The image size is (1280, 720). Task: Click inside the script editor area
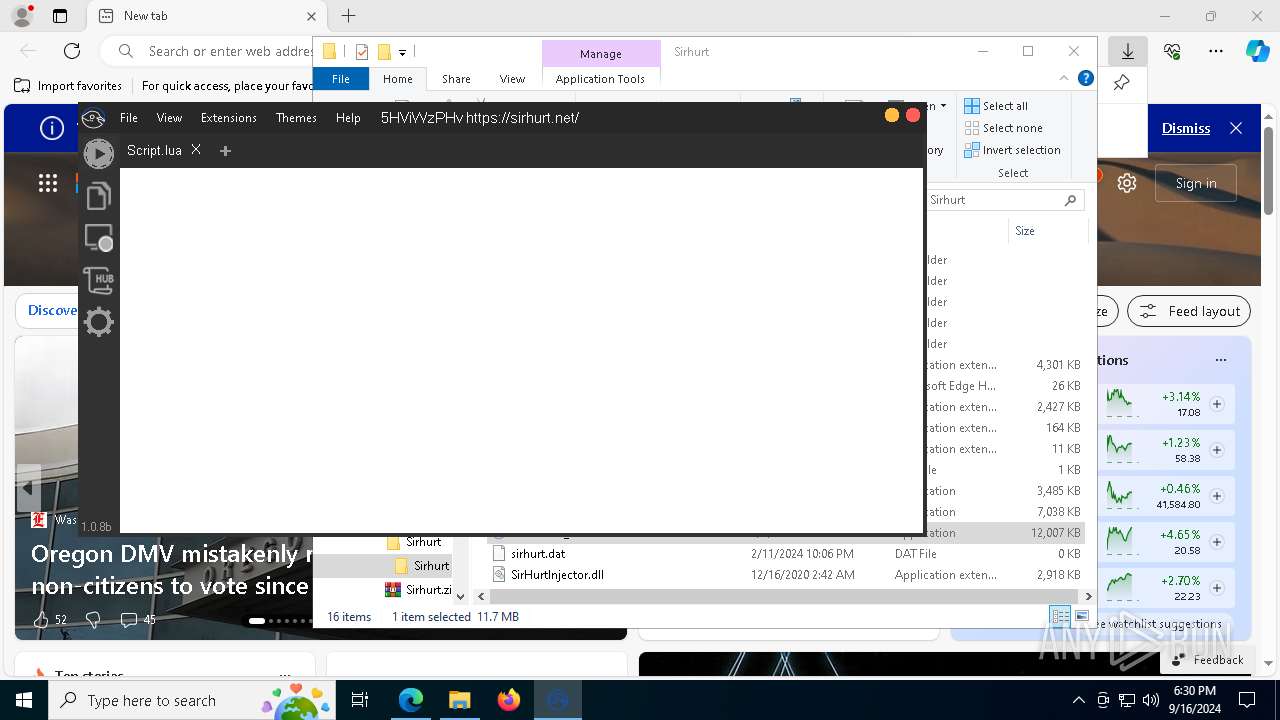click(x=520, y=350)
